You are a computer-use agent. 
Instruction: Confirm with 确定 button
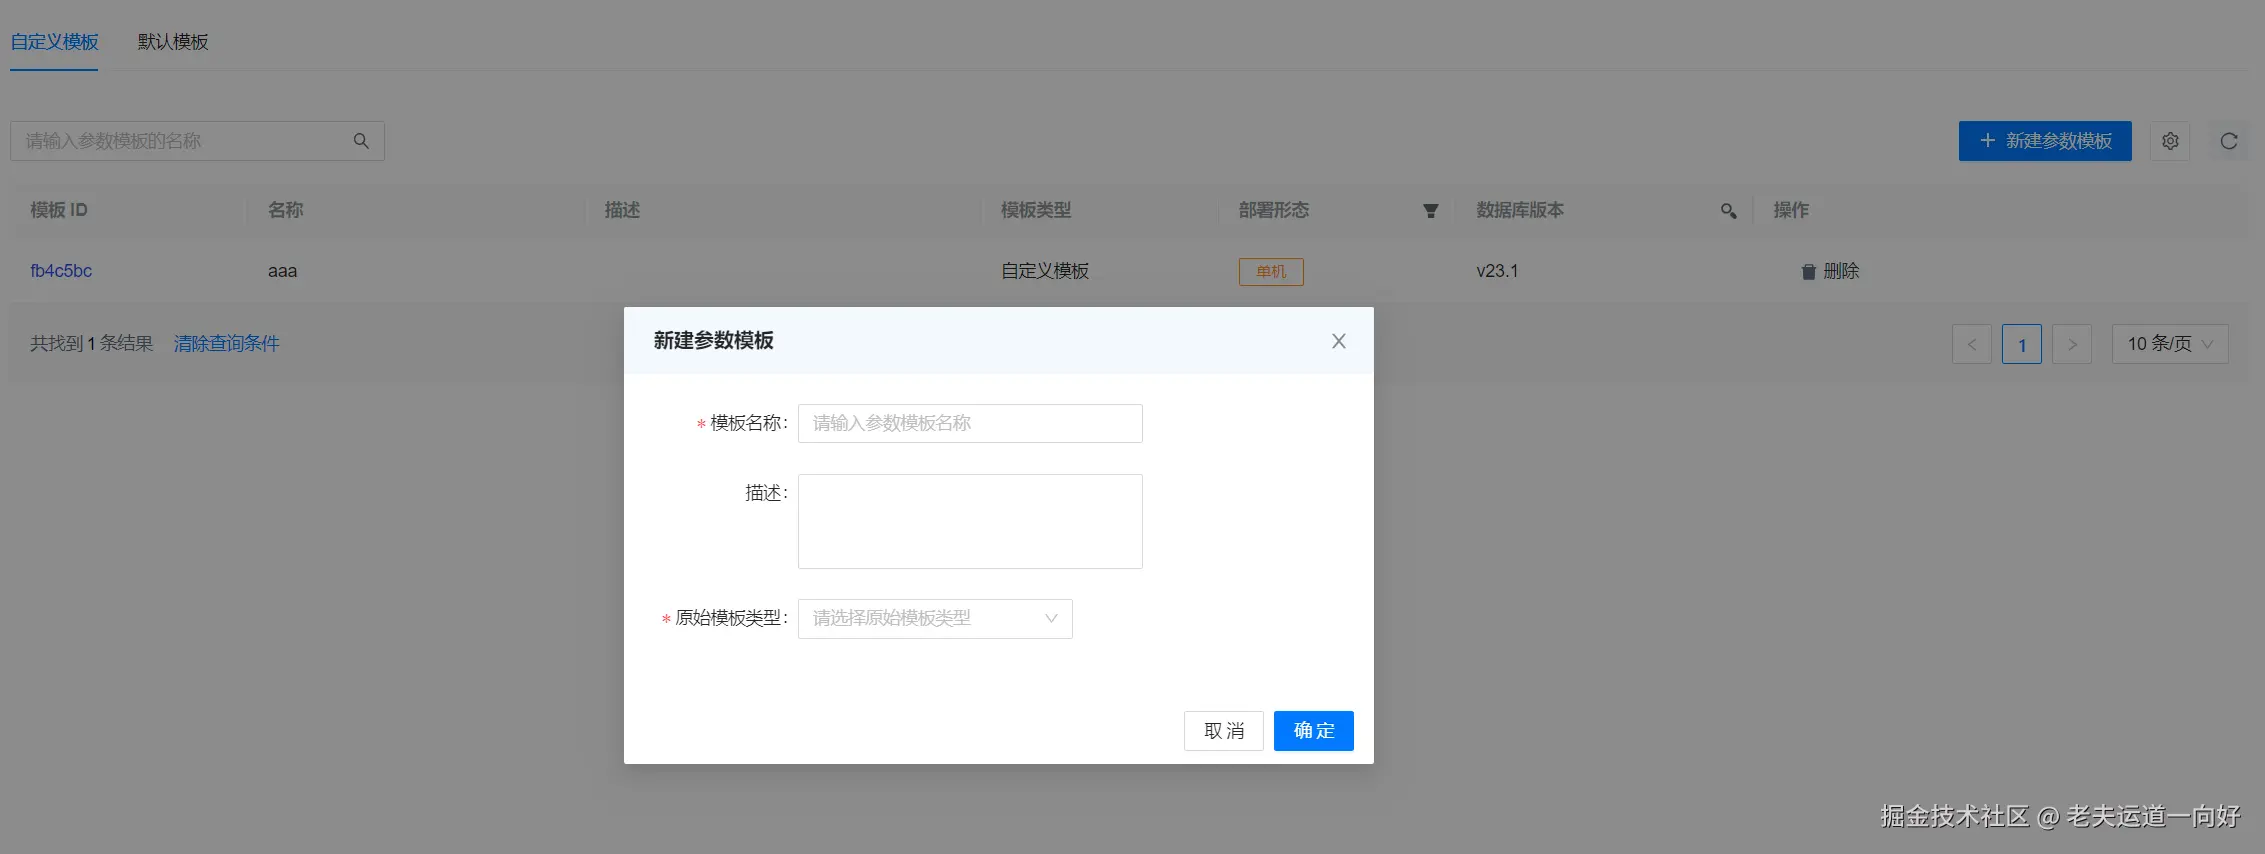tap(1314, 731)
